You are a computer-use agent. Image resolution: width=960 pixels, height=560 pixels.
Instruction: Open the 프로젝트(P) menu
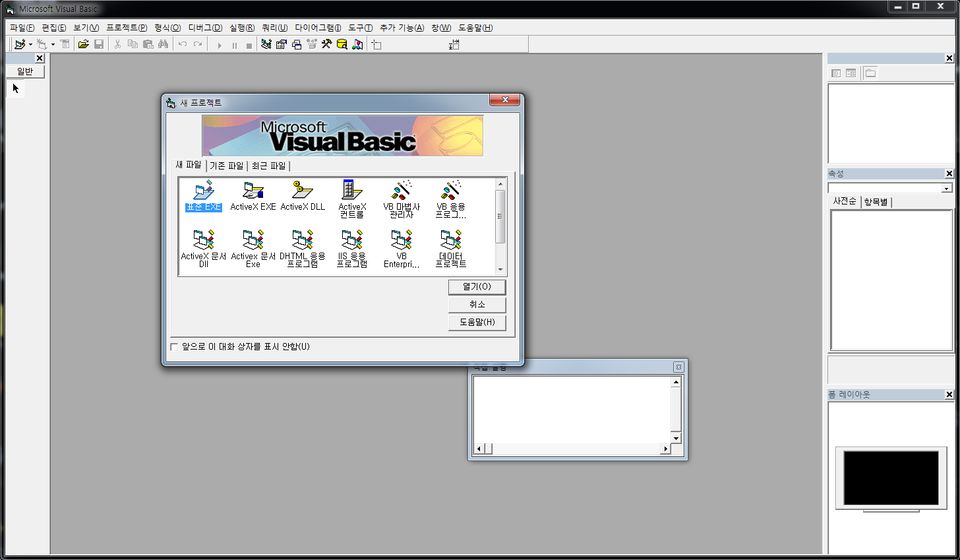tap(126, 28)
